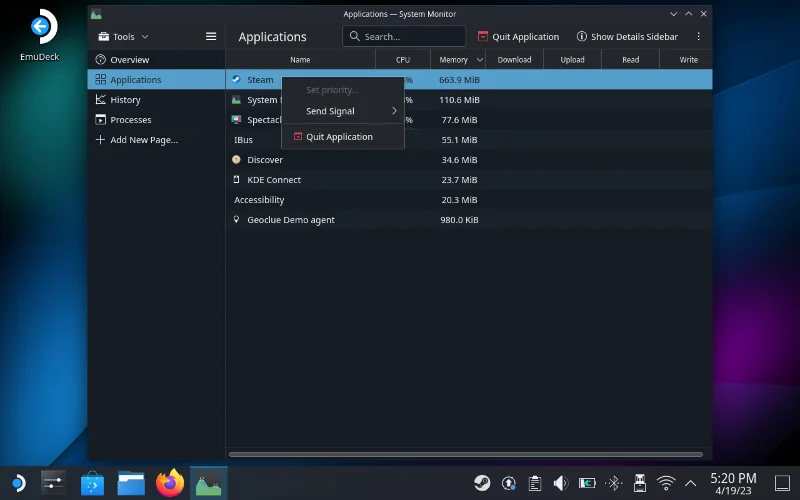Screen dimensions: 800x500
Task: Click the horizontal scrollbar at bottom
Action: (x=466, y=454)
